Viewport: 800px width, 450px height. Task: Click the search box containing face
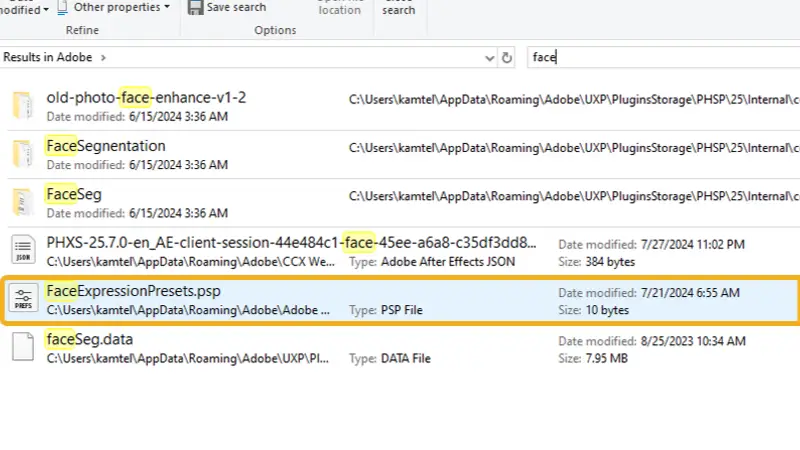pos(663,57)
